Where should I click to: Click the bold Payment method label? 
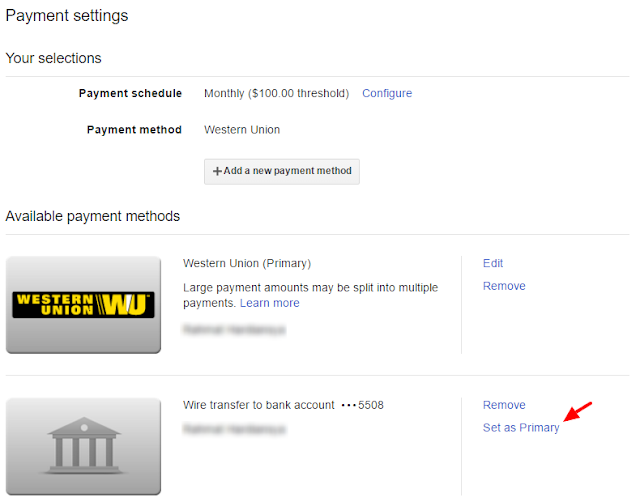tap(134, 130)
